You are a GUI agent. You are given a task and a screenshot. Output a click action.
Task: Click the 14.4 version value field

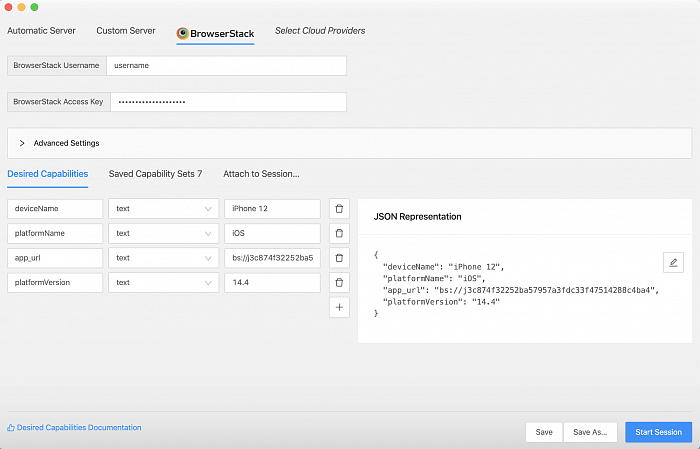(272, 283)
